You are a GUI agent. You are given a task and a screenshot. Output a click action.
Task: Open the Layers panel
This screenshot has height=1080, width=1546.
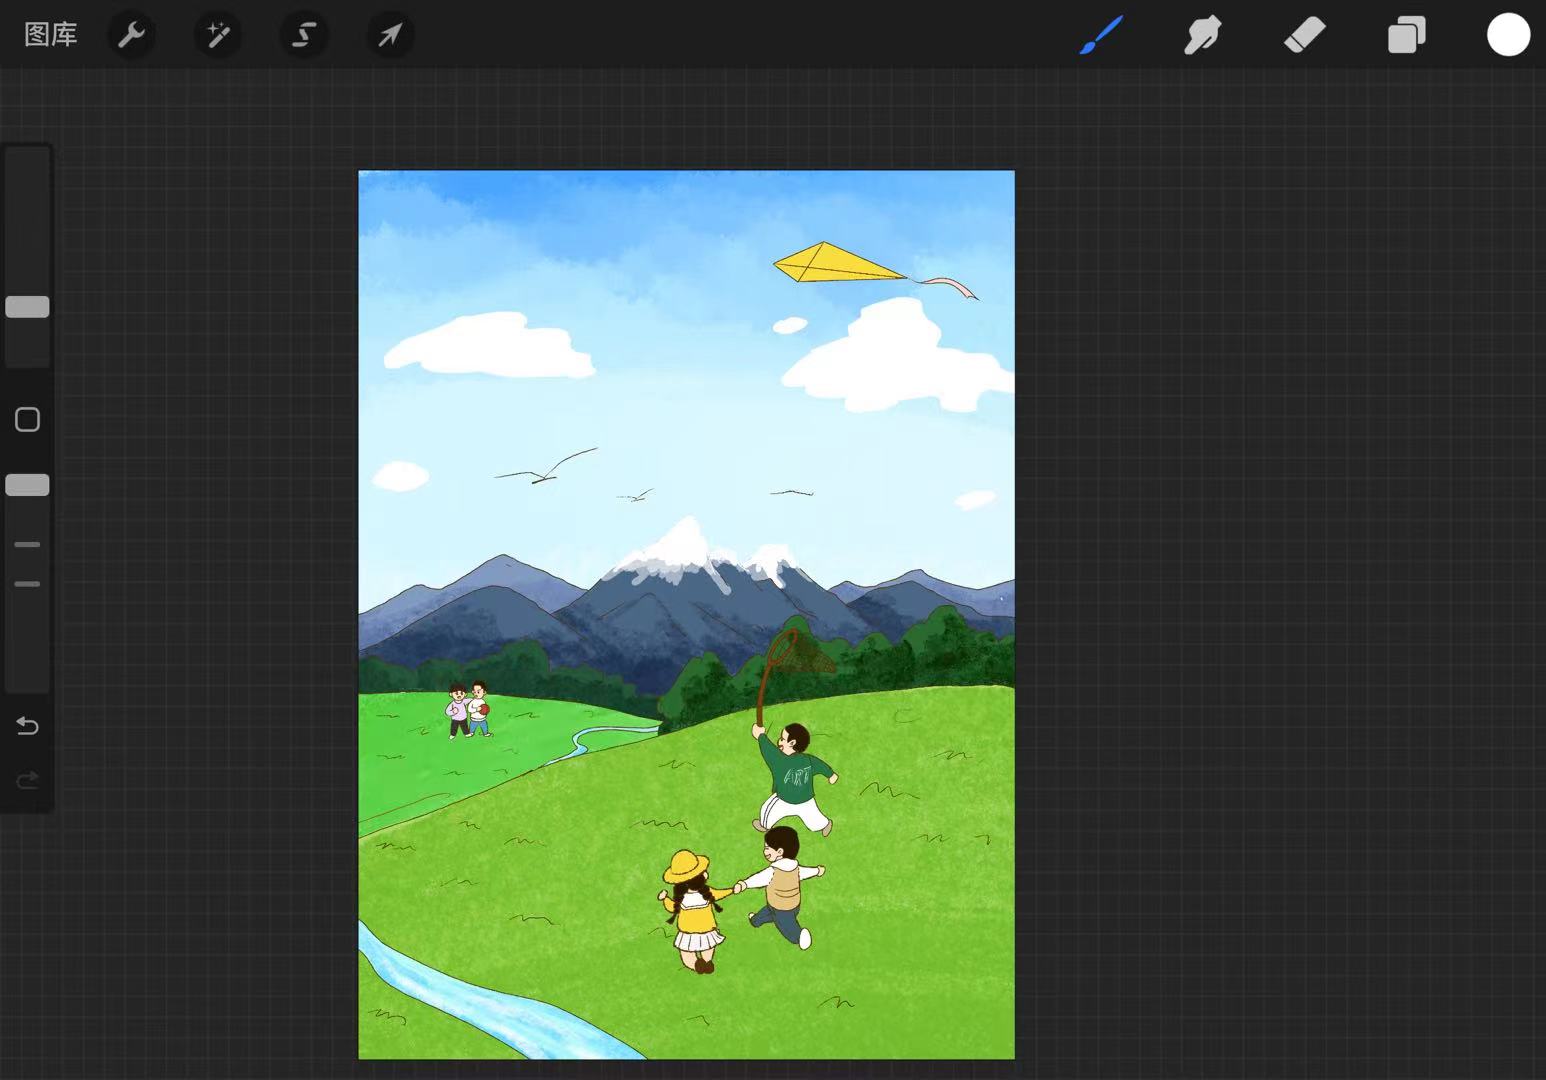coord(1406,35)
